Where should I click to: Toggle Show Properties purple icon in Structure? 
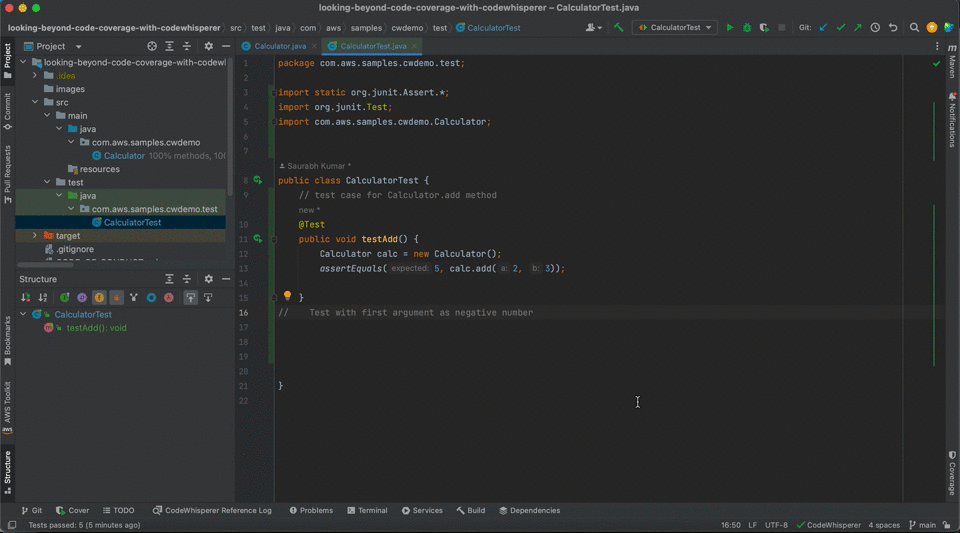pos(82,297)
